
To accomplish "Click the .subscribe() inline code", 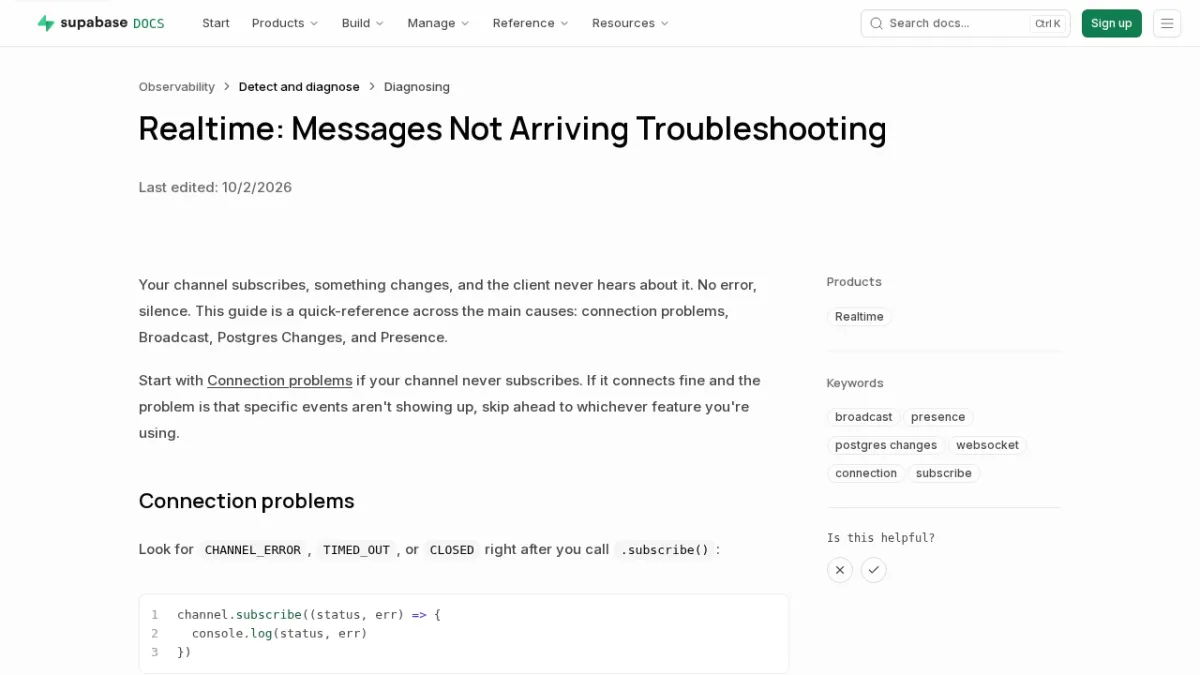I will [x=664, y=550].
